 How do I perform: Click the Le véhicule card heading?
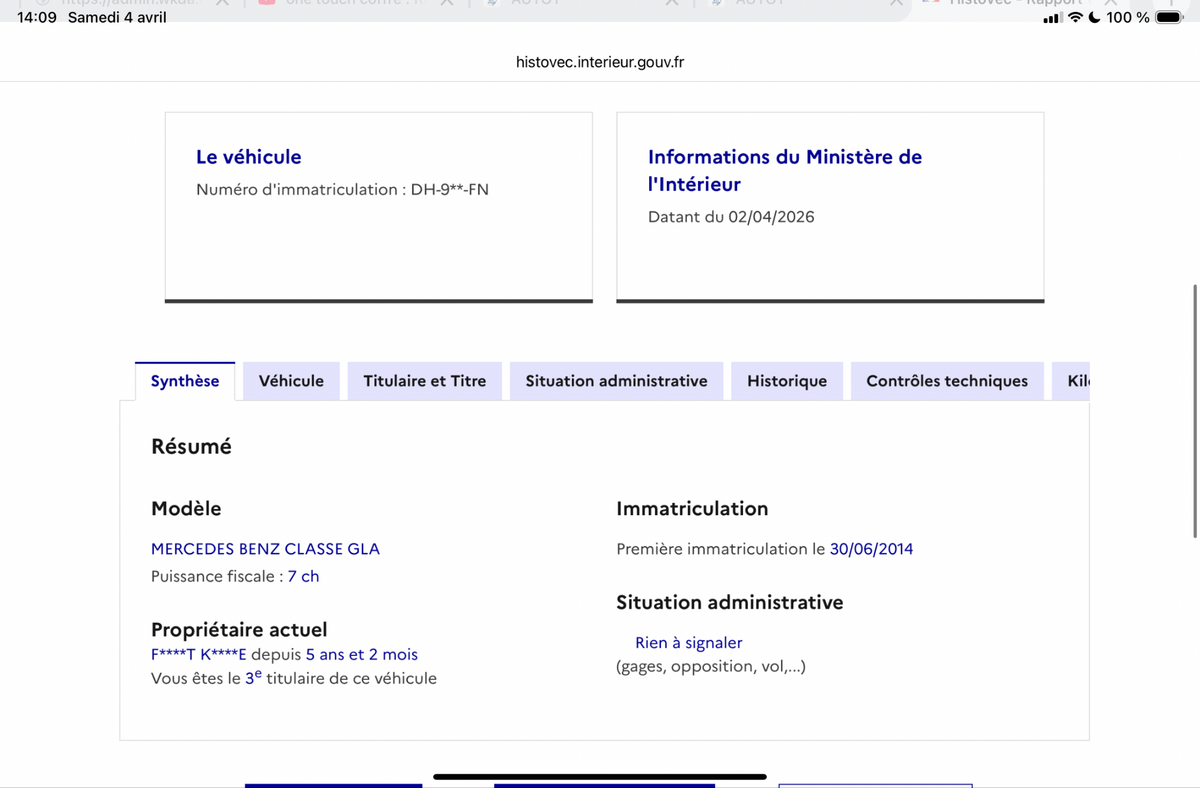coord(248,157)
